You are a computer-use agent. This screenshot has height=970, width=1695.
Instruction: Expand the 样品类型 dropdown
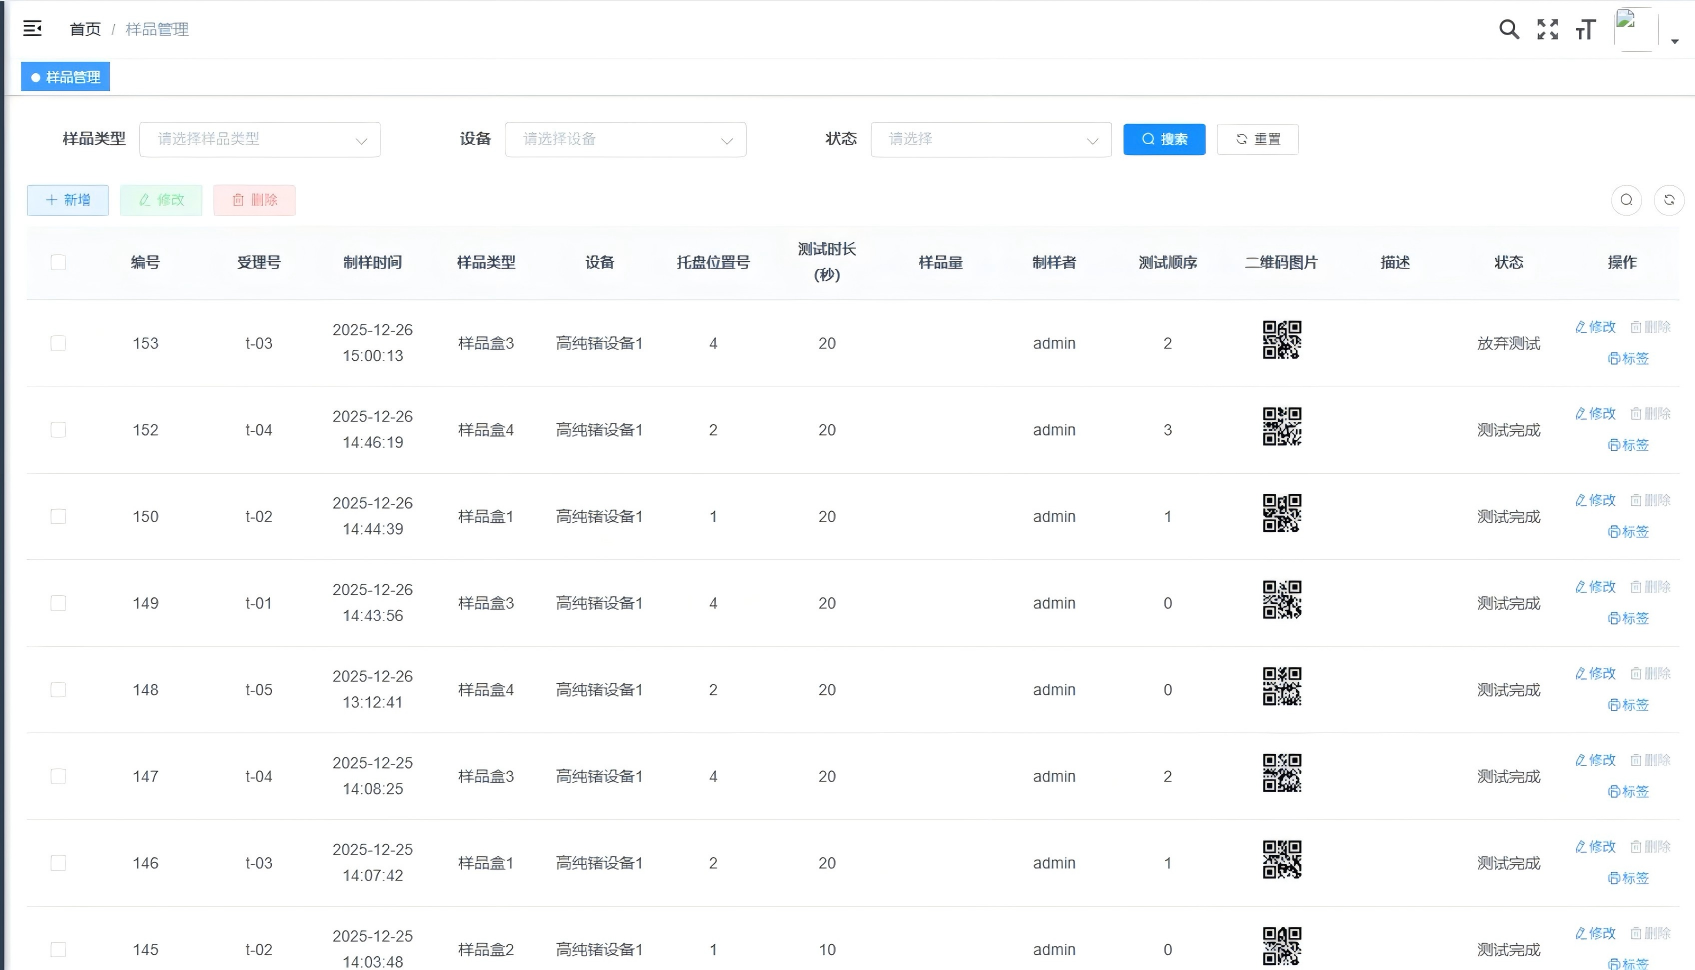pyautogui.click(x=260, y=139)
